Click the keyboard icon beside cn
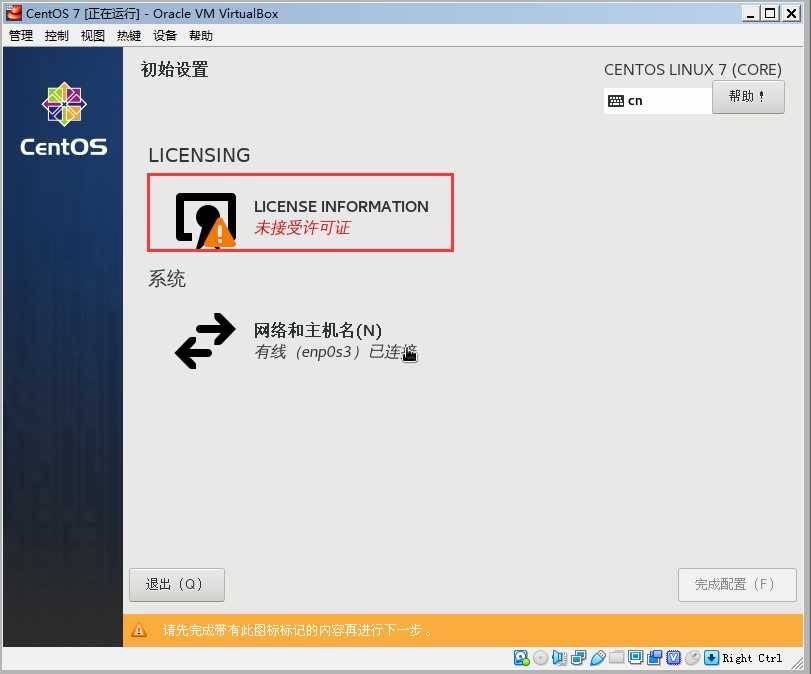 point(615,101)
